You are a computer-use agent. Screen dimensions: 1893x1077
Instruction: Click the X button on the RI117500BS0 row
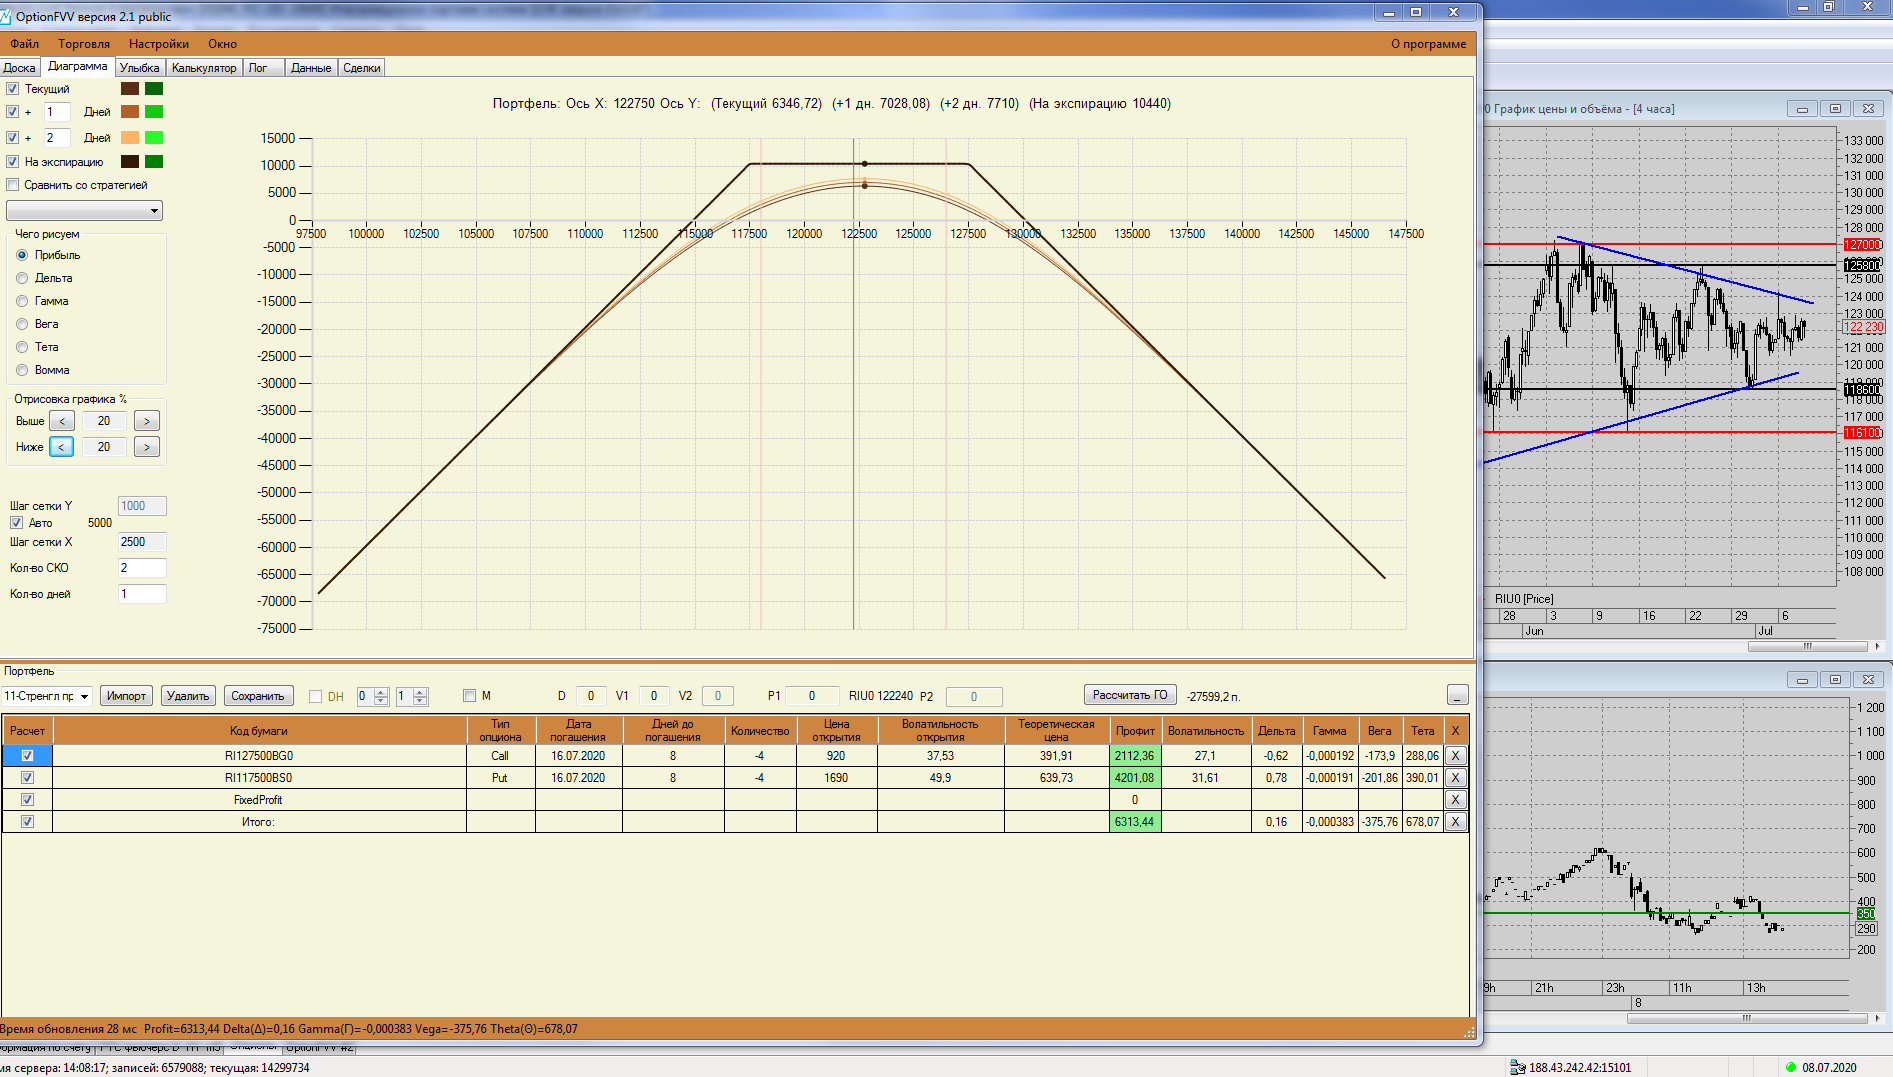tap(1455, 778)
